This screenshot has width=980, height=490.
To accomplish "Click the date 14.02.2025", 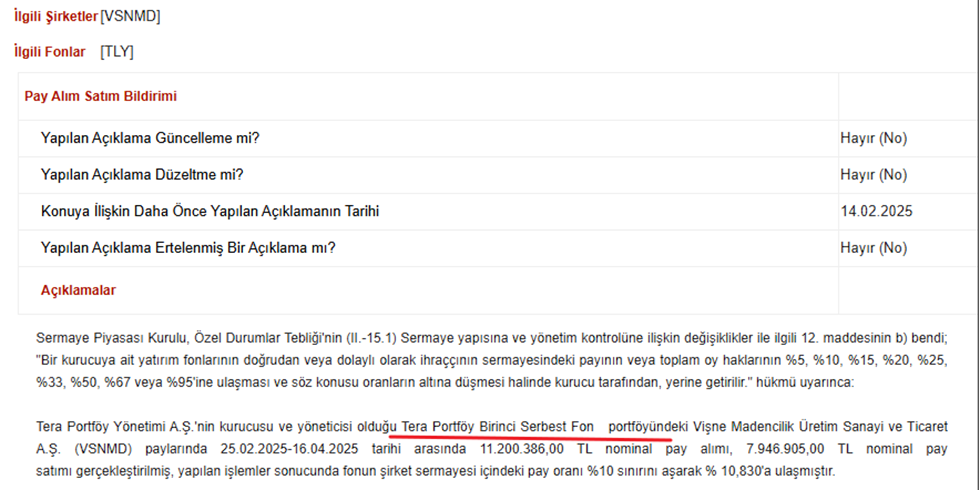I will [x=876, y=211].
